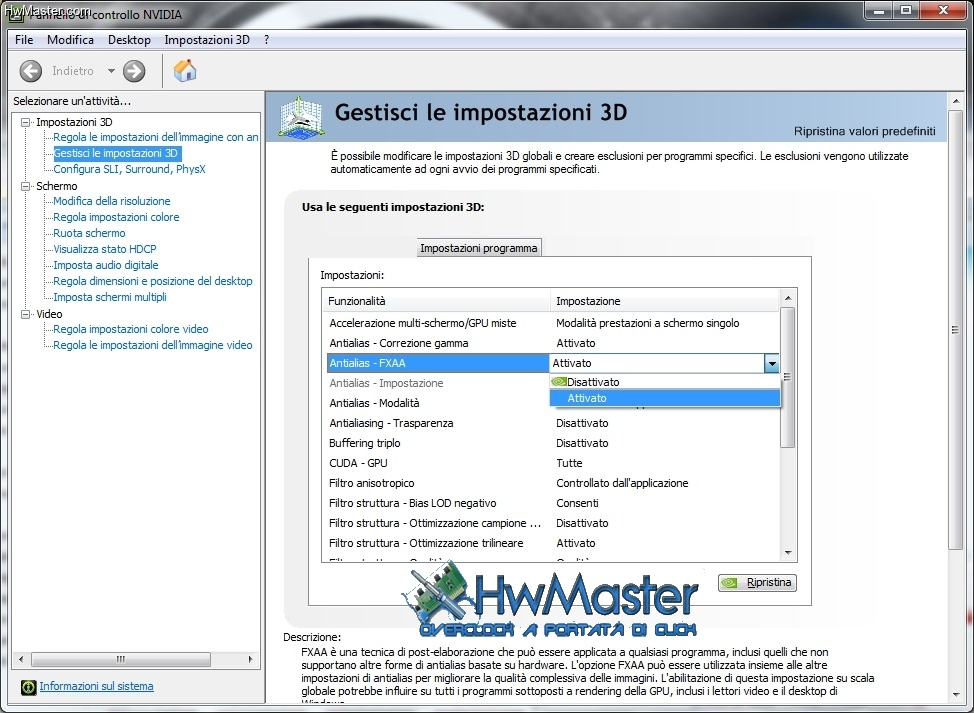Image resolution: width=974 pixels, height=713 pixels.
Task: Open Regola impostazioni colore under Schermo
Action: click(x=116, y=217)
